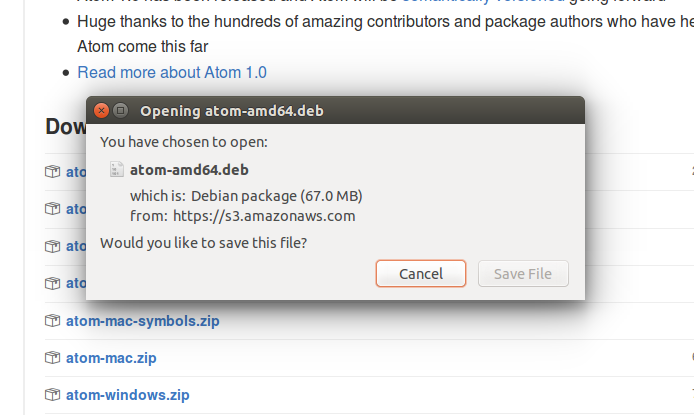The width and height of the screenshot is (694, 415).
Task: Click package icon beside atom-windows.zip
Action: 52,394
